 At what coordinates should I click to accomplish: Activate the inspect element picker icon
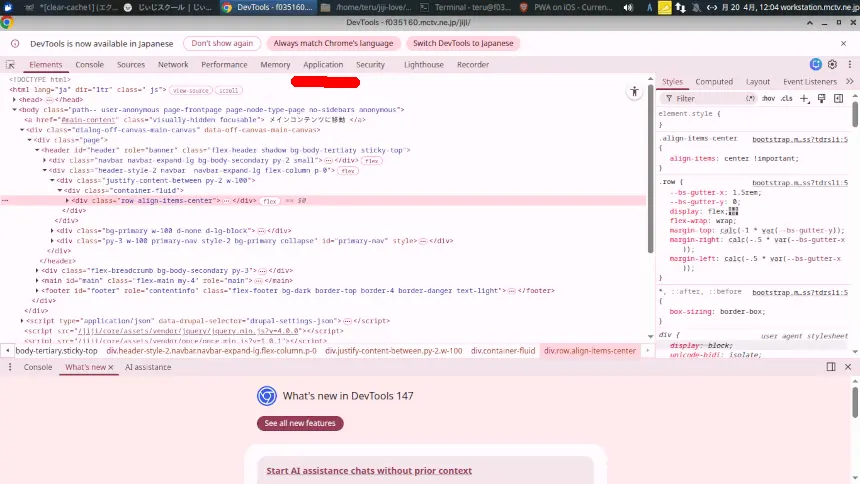10,65
